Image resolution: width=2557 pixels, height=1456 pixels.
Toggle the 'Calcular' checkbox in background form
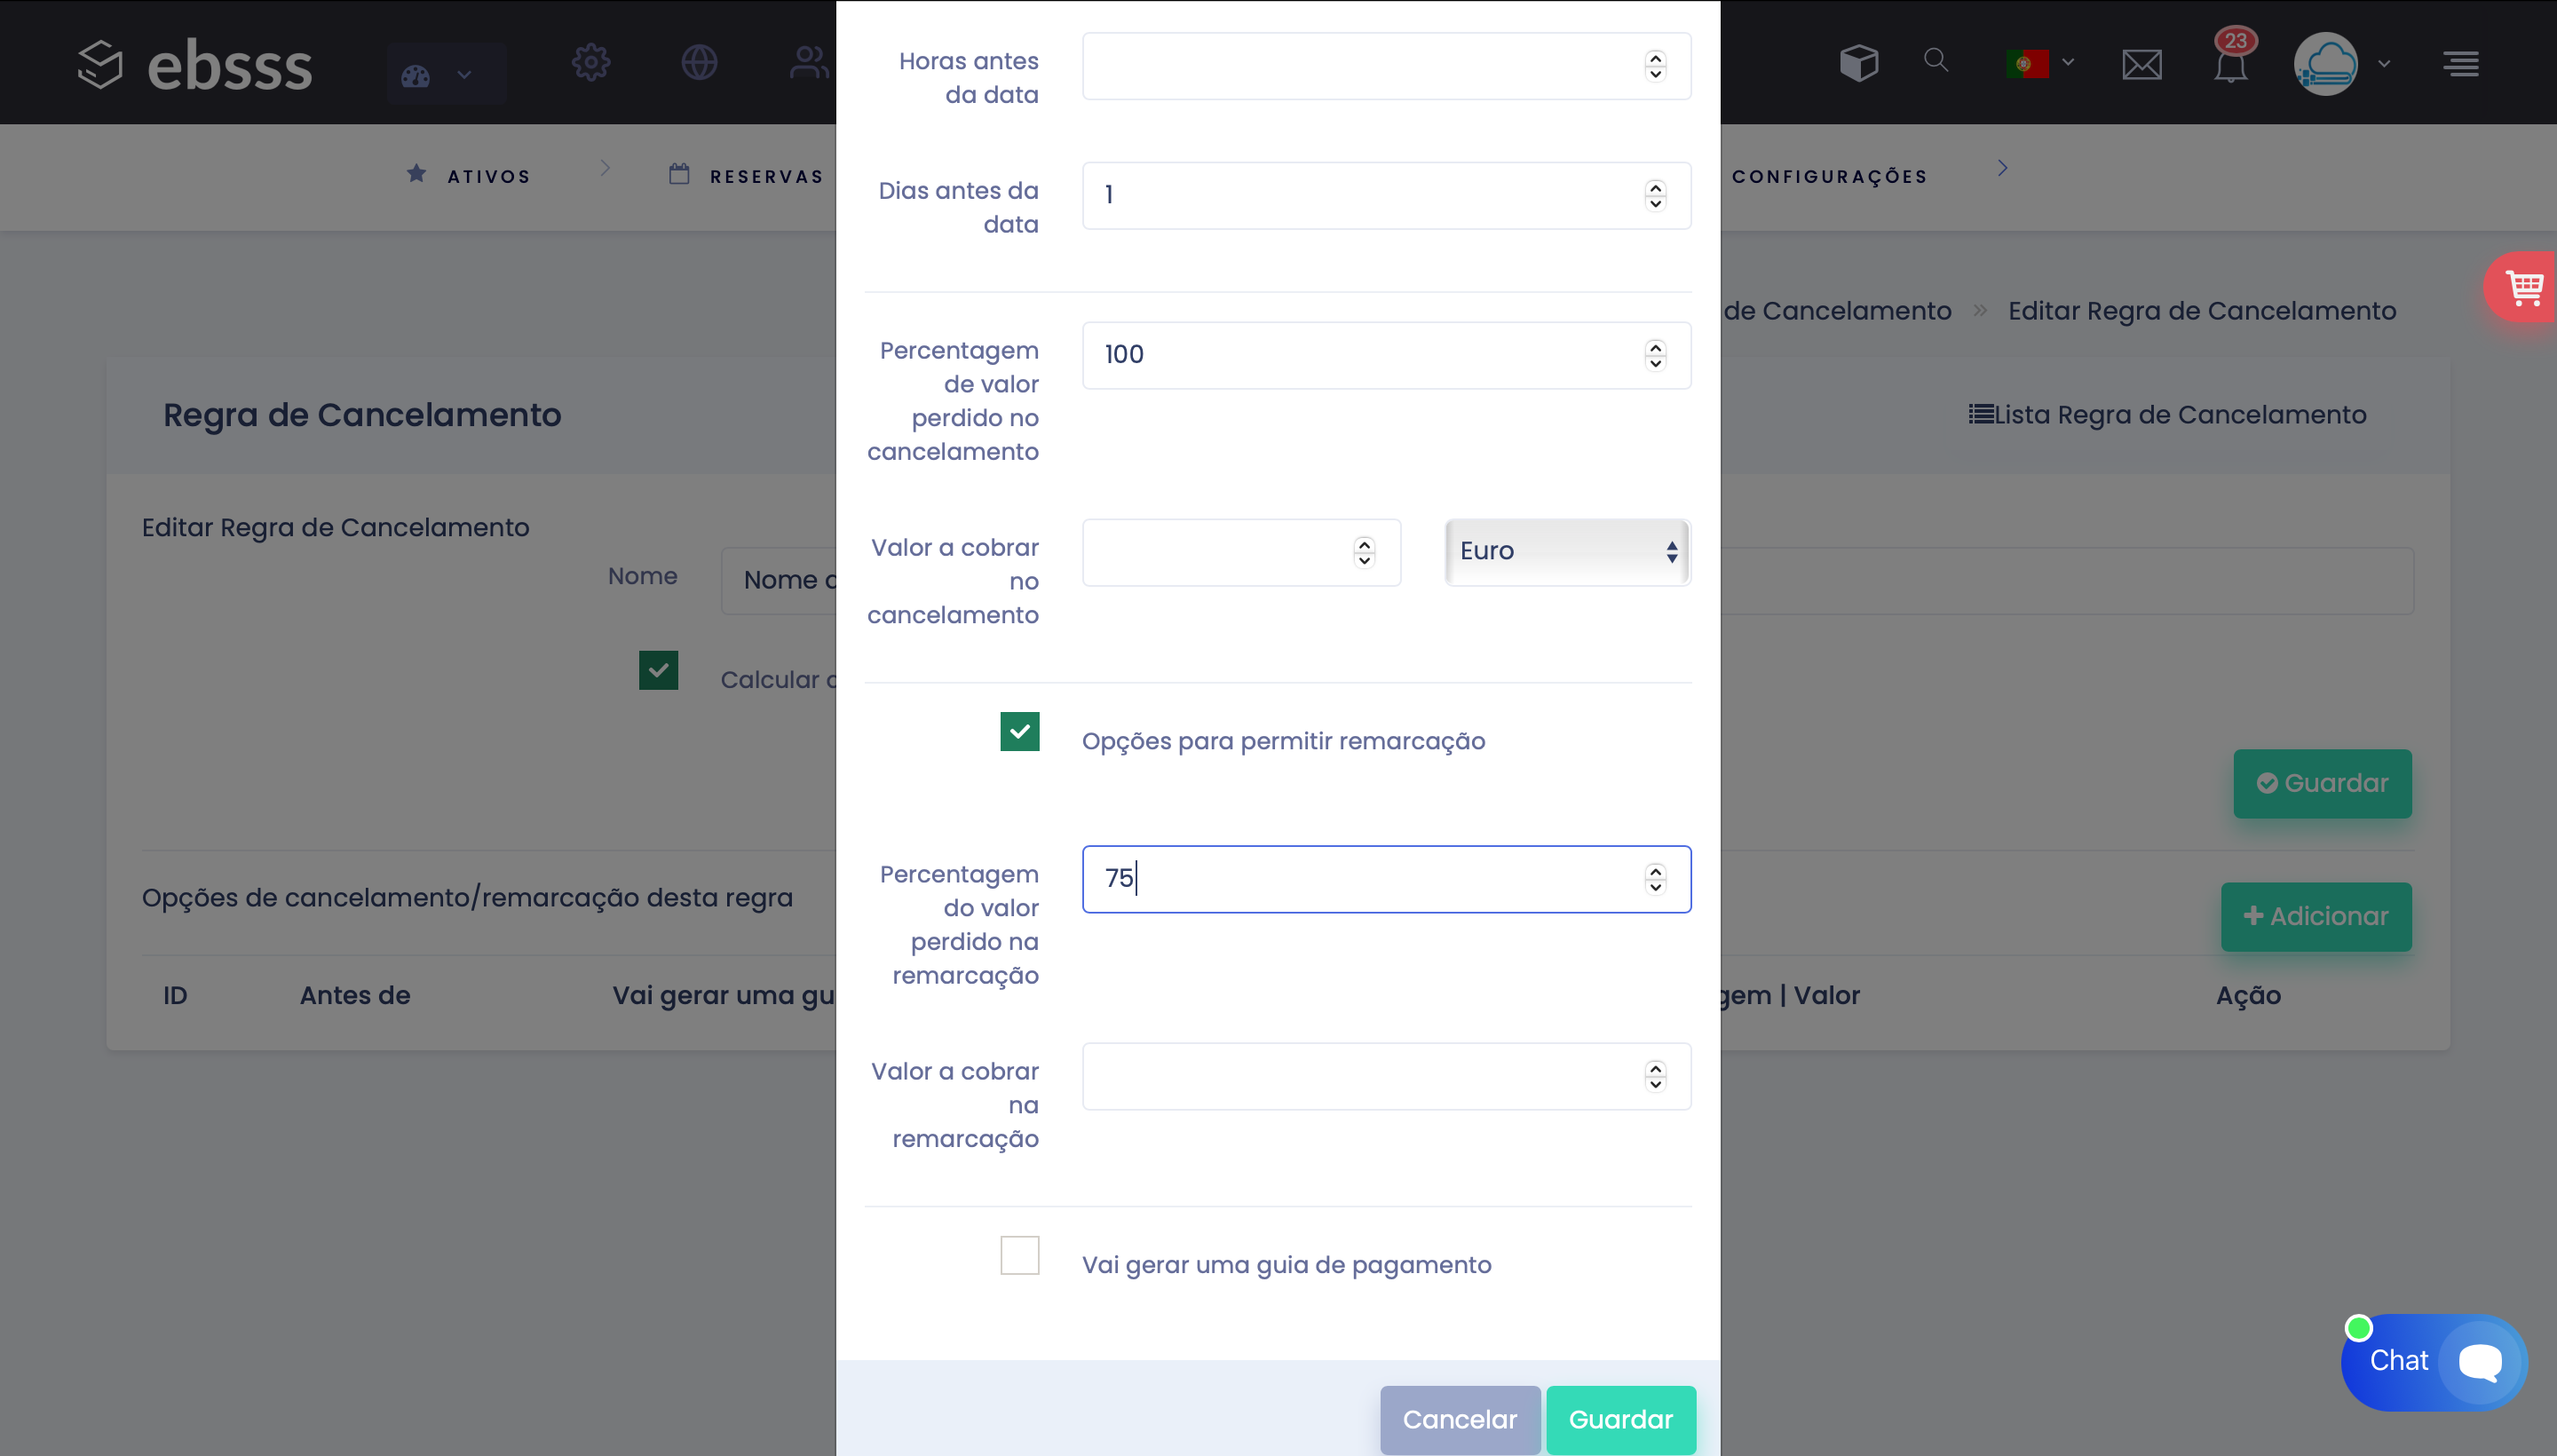658,671
